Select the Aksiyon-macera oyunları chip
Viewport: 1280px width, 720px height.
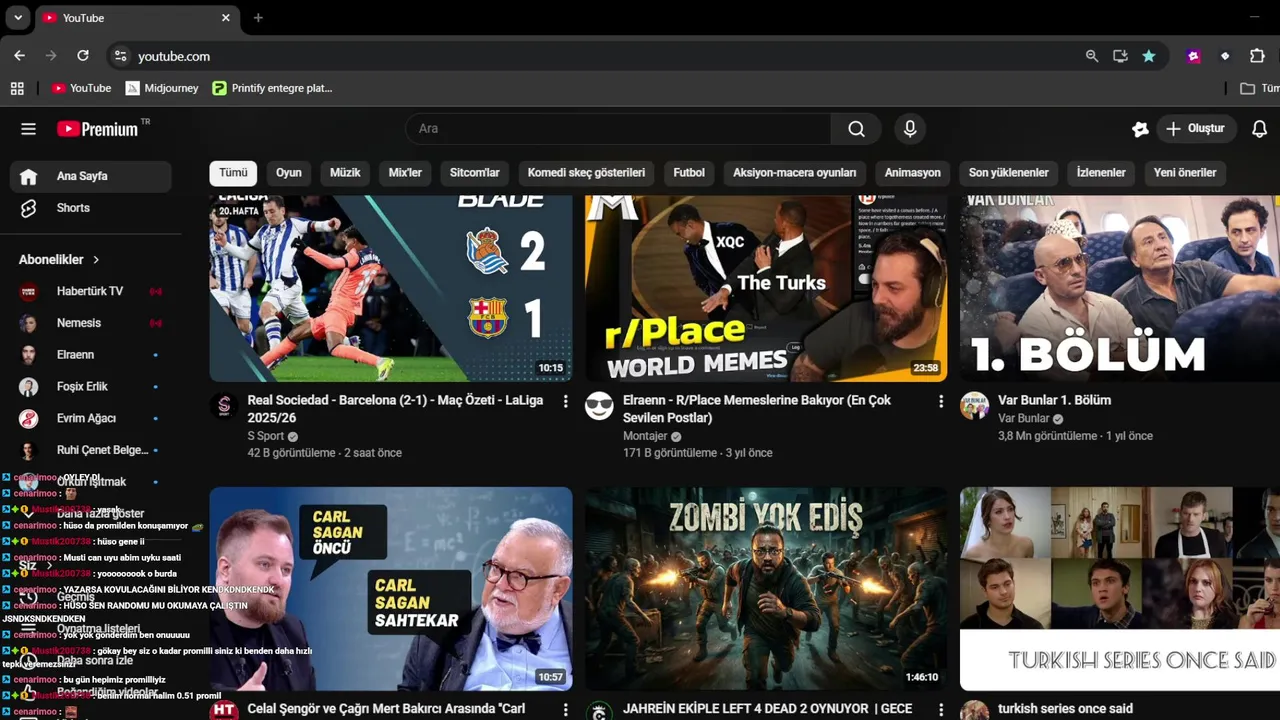pyautogui.click(x=794, y=173)
